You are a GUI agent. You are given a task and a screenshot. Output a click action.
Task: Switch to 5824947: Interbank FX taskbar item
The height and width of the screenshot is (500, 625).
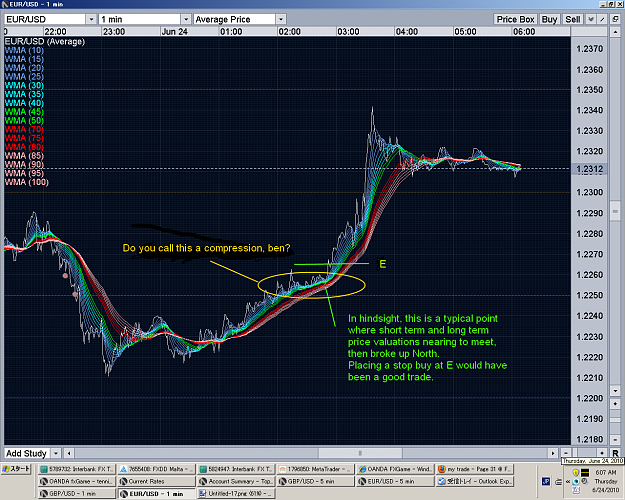point(236,469)
